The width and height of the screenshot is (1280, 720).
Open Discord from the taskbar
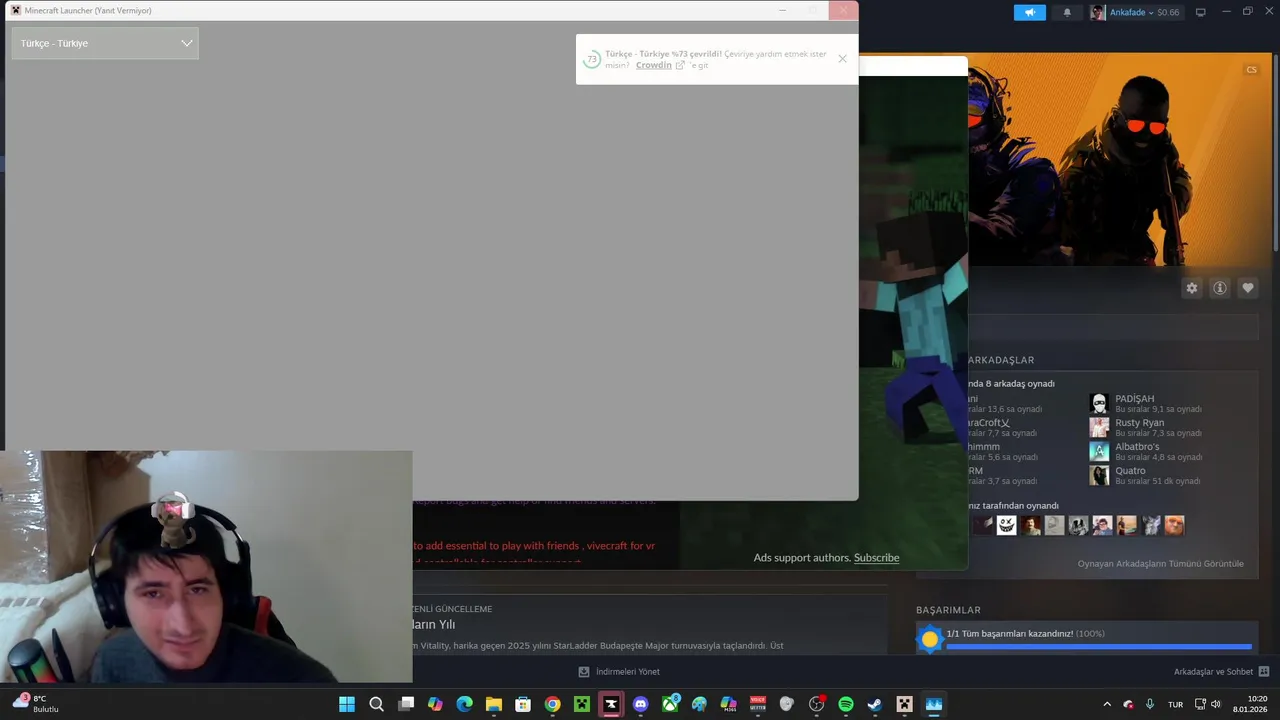640,704
